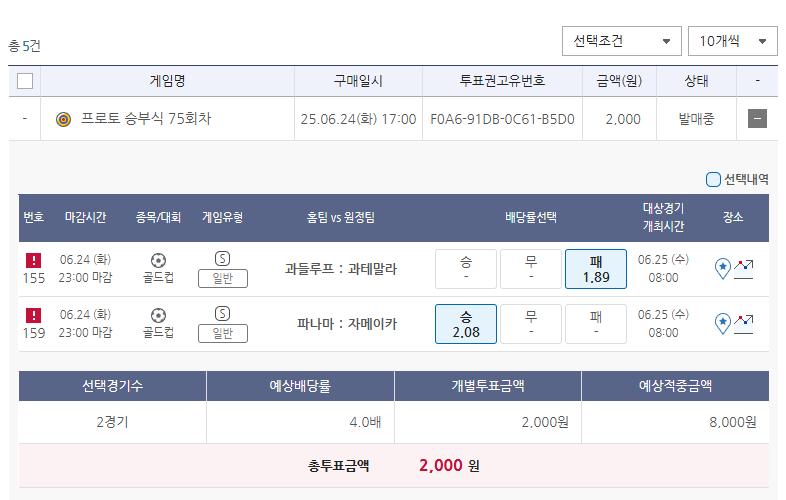The width and height of the screenshot is (786, 500).
Task: Open the 10개씩 page size dropdown
Action: pyautogui.click(x=732, y=41)
